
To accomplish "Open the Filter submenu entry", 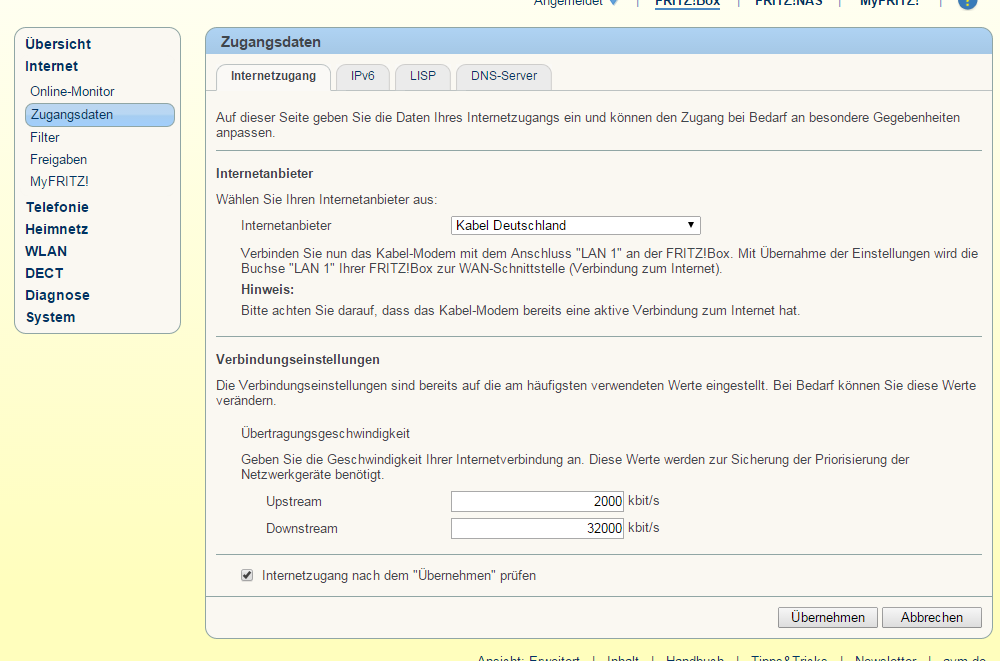I will tap(45, 137).
